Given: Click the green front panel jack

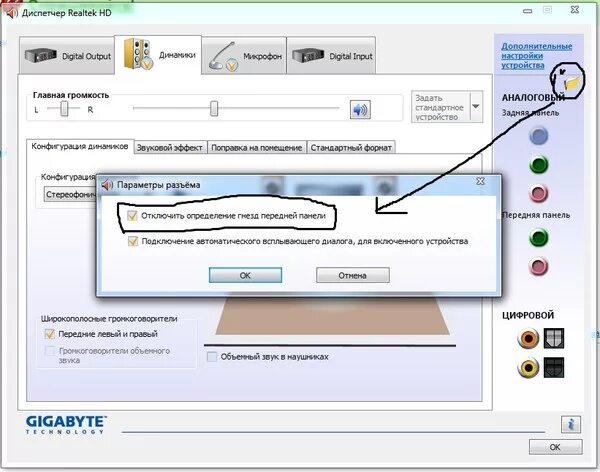Looking at the screenshot, I should 538,237.
